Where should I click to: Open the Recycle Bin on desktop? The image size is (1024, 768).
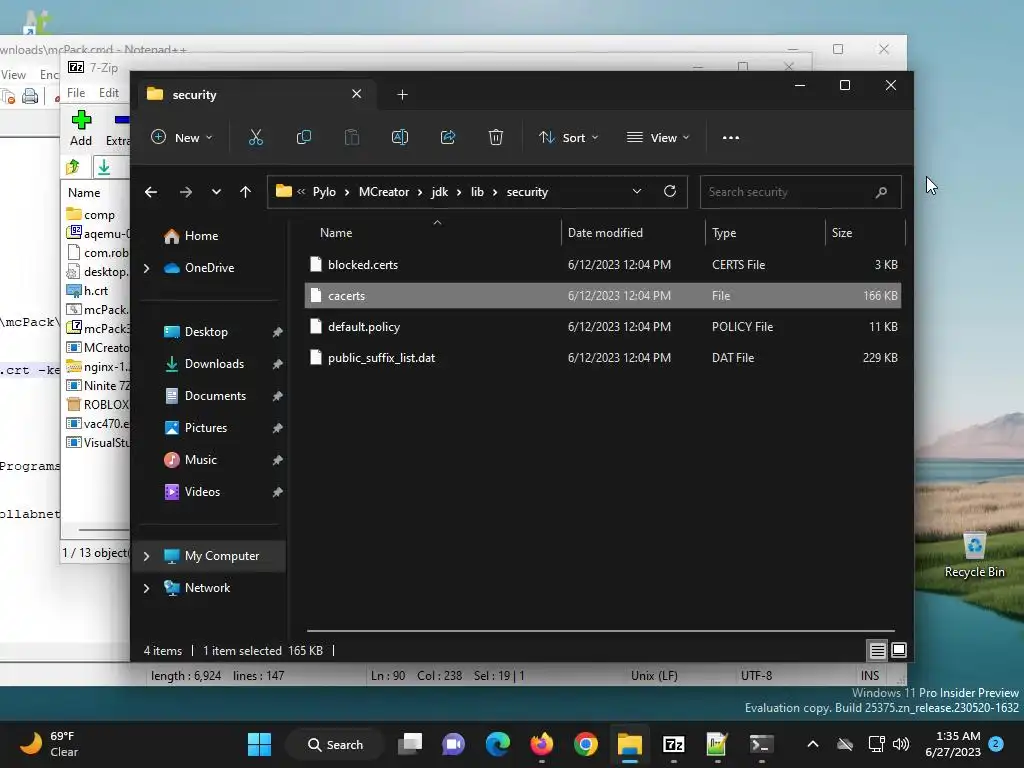pos(974,555)
